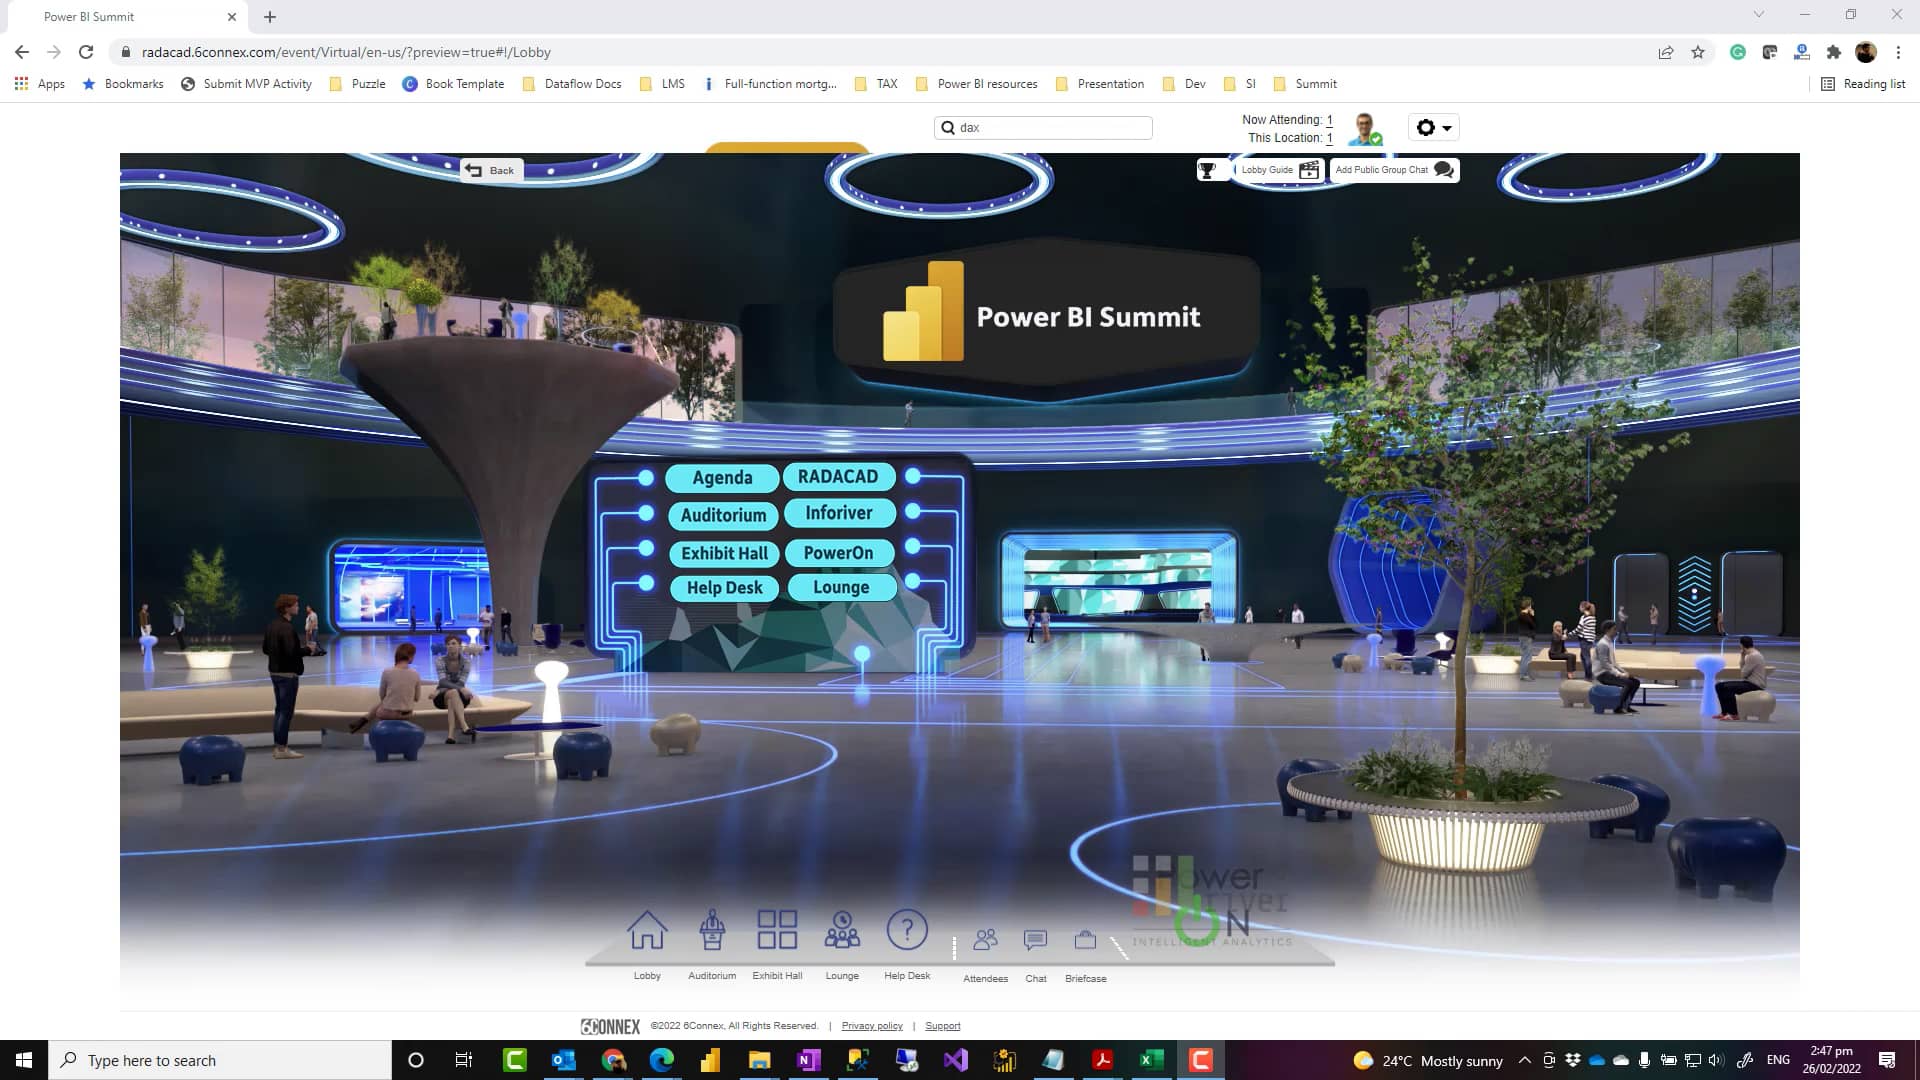Open the Power BI resources bookmark folder
The height and width of the screenshot is (1080, 1920).
(977, 84)
